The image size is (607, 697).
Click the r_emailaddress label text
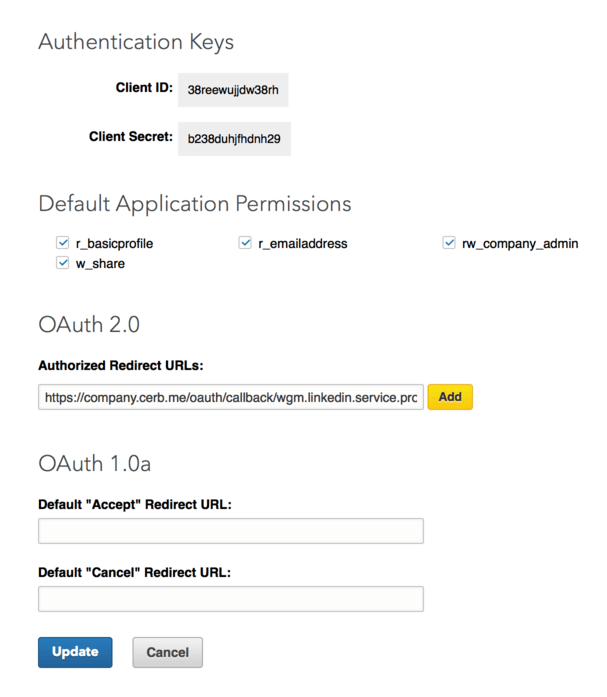(x=303, y=244)
